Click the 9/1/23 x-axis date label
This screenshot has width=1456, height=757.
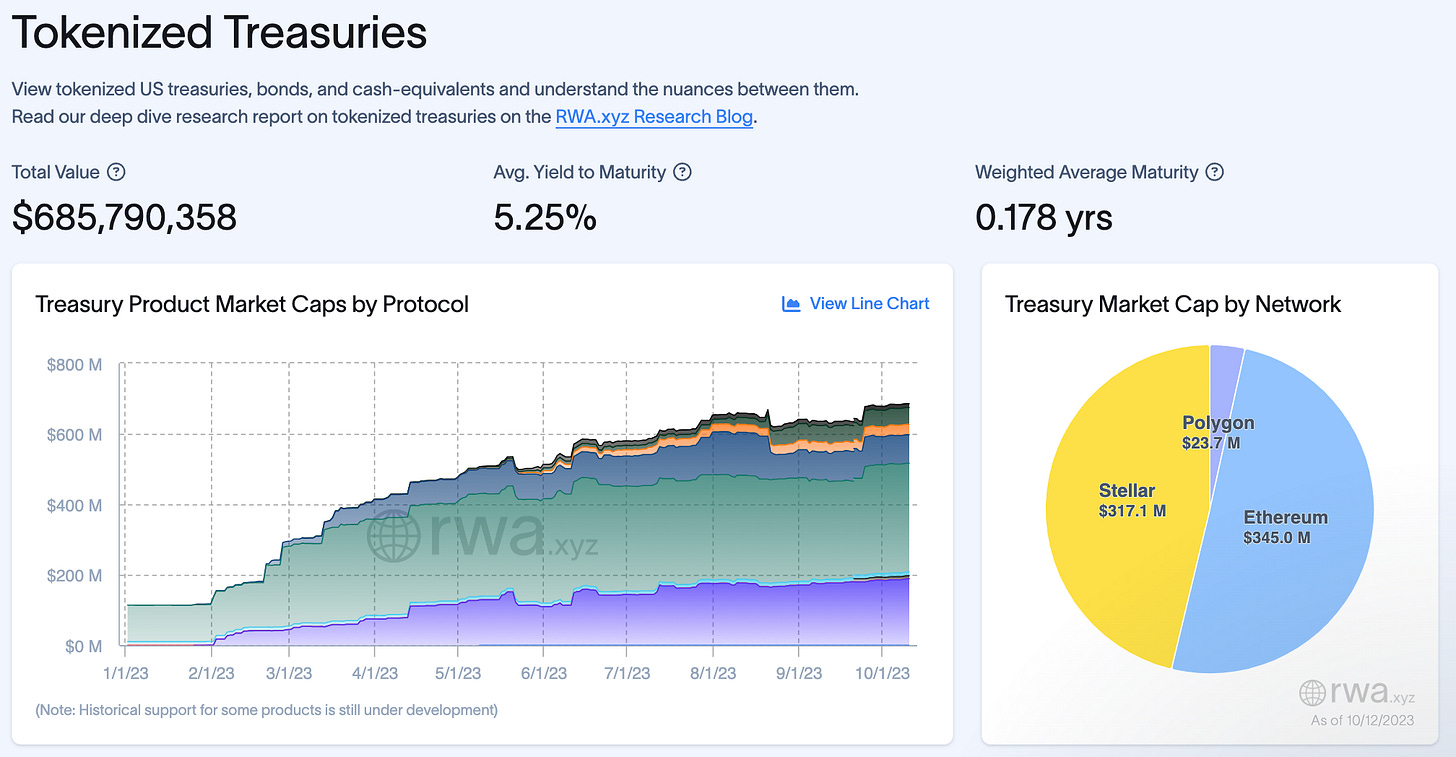(x=798, y=674)
